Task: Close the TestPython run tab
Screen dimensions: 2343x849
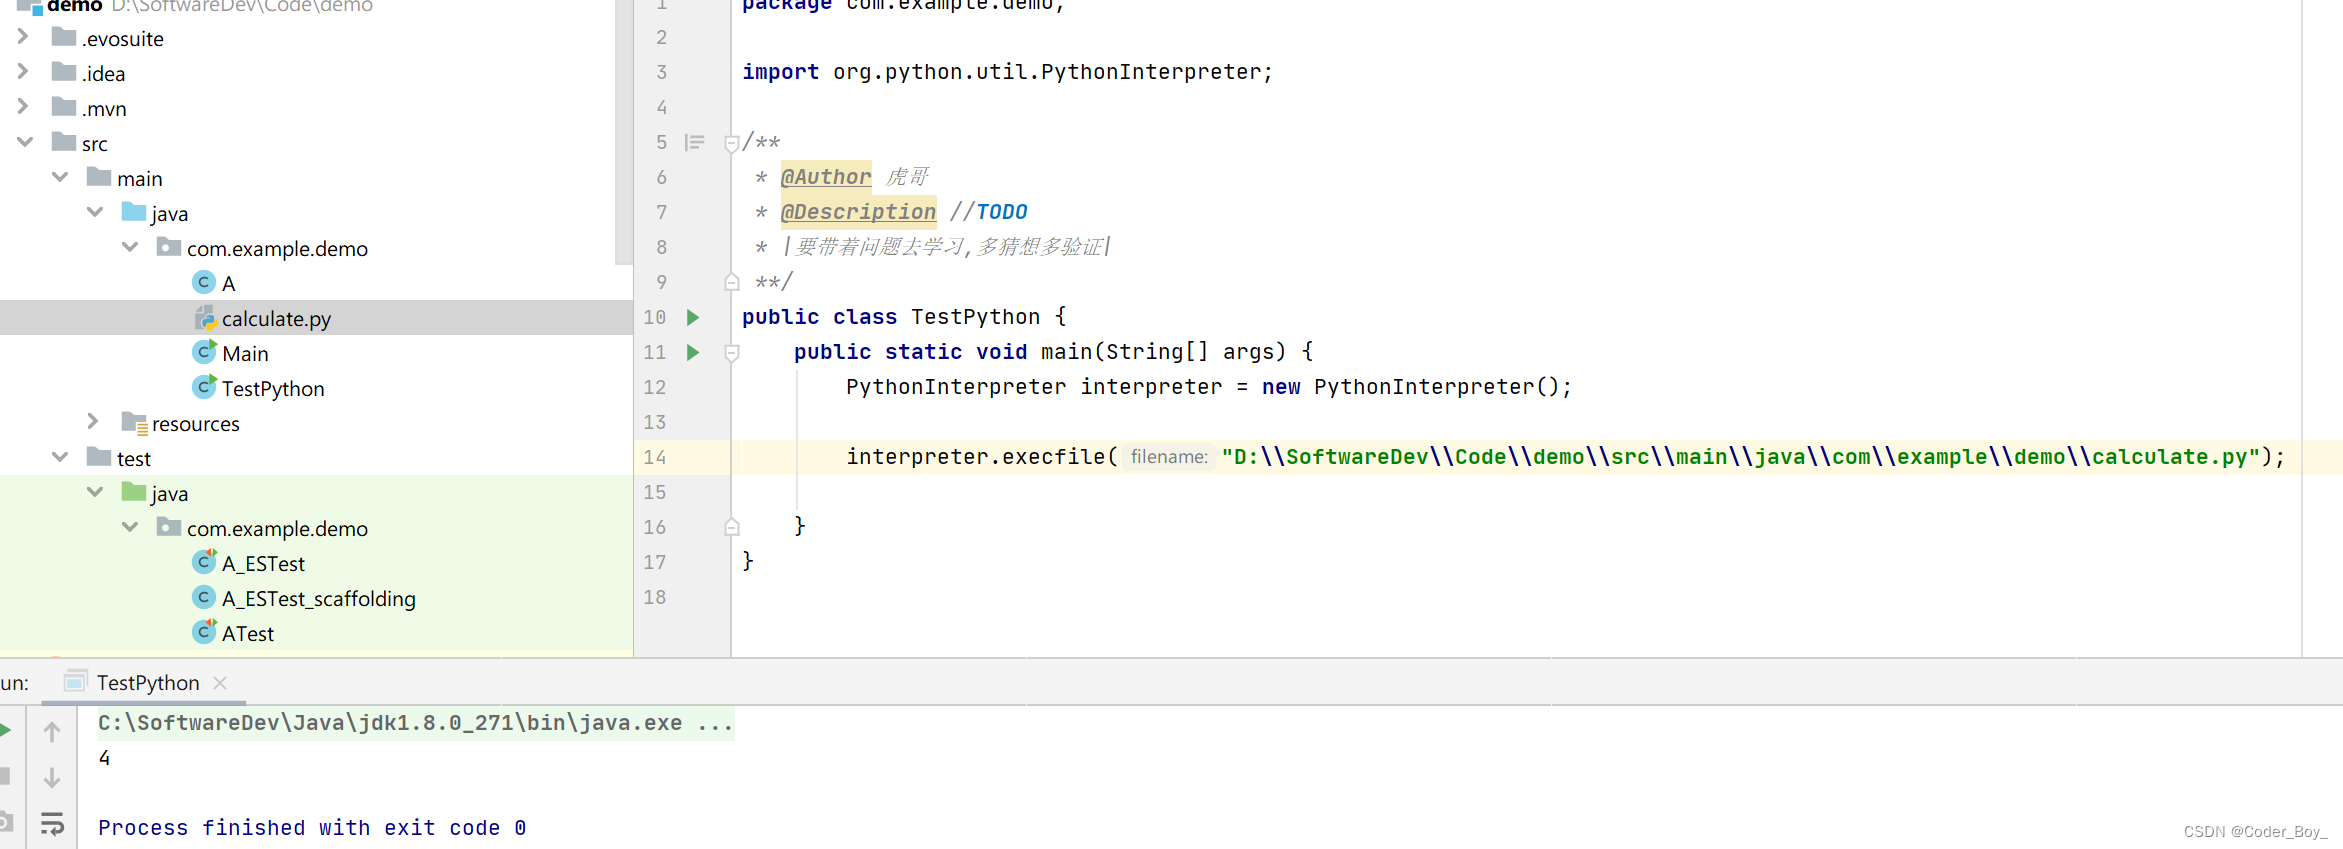Action: pos(220,682)
